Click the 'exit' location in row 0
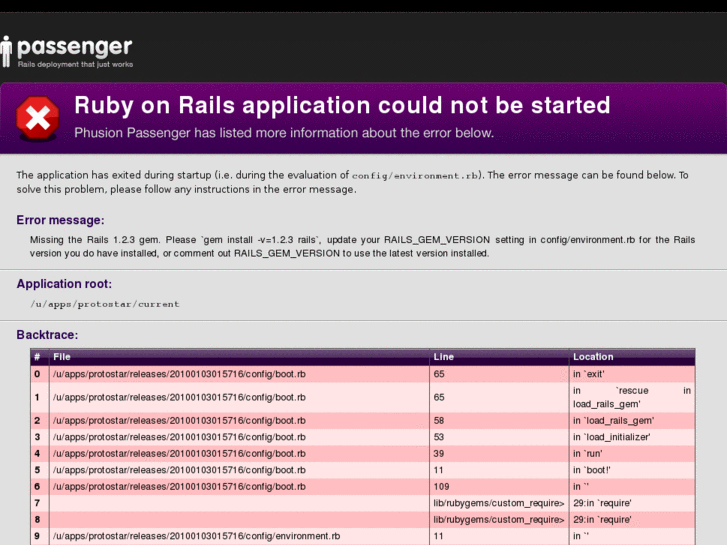This screenshot has width=727, height=545. (588, 374)
